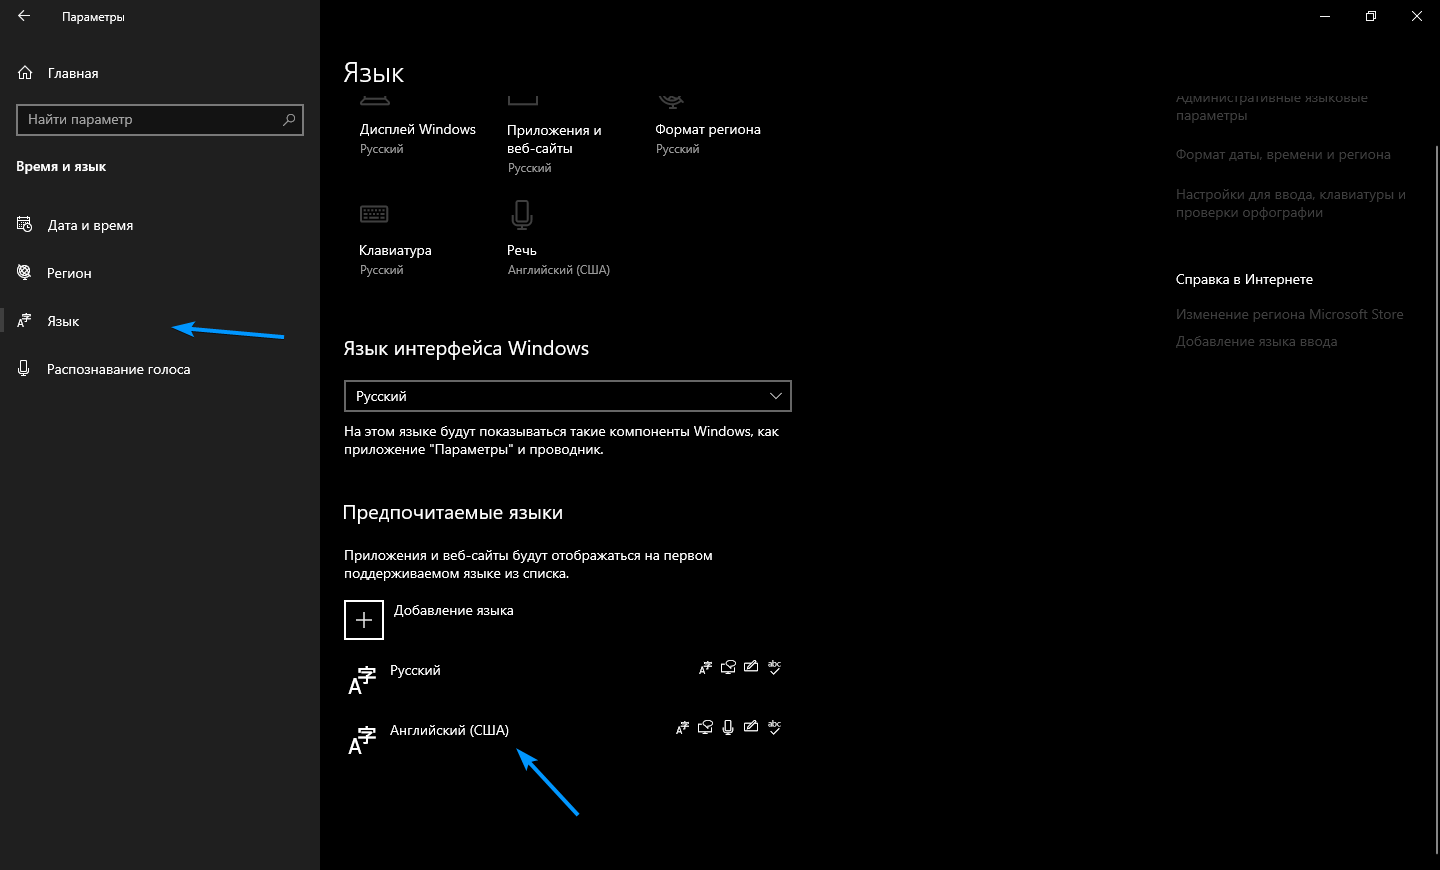Select Язык in the sidebar
This screenshot has height=870, width=1440.
coord(63,321)
